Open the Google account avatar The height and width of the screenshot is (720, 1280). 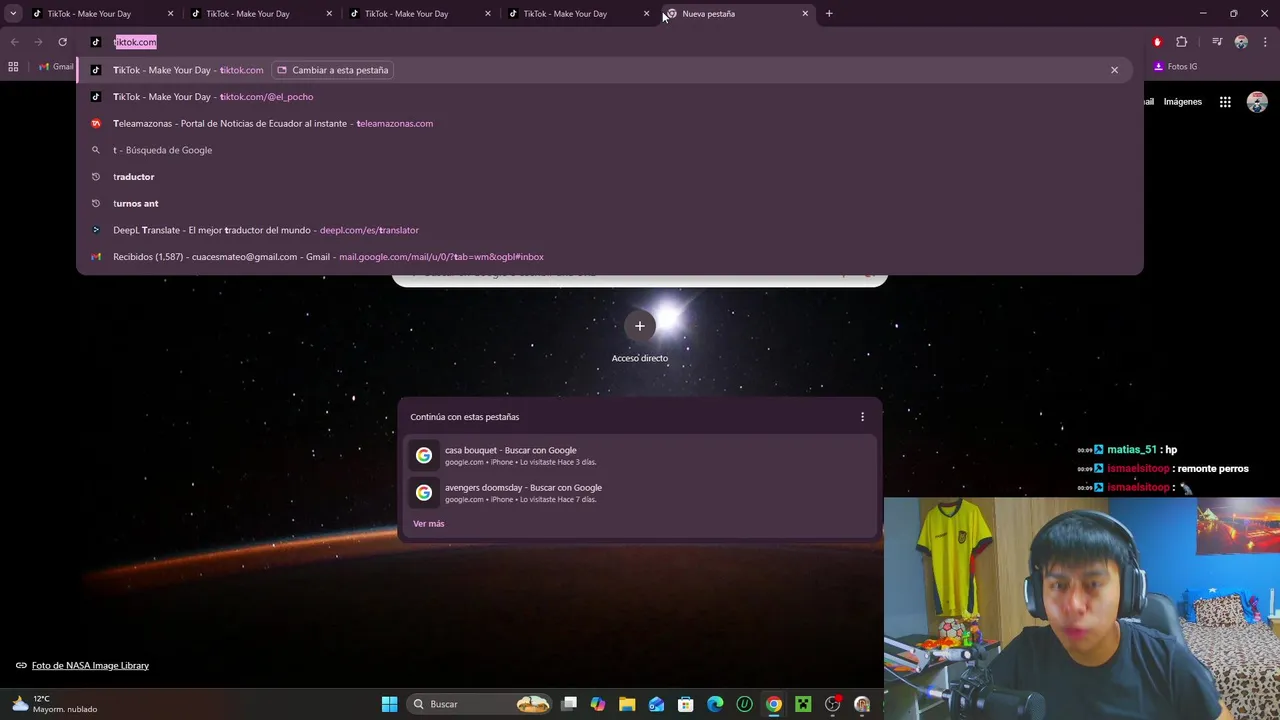1257,102
